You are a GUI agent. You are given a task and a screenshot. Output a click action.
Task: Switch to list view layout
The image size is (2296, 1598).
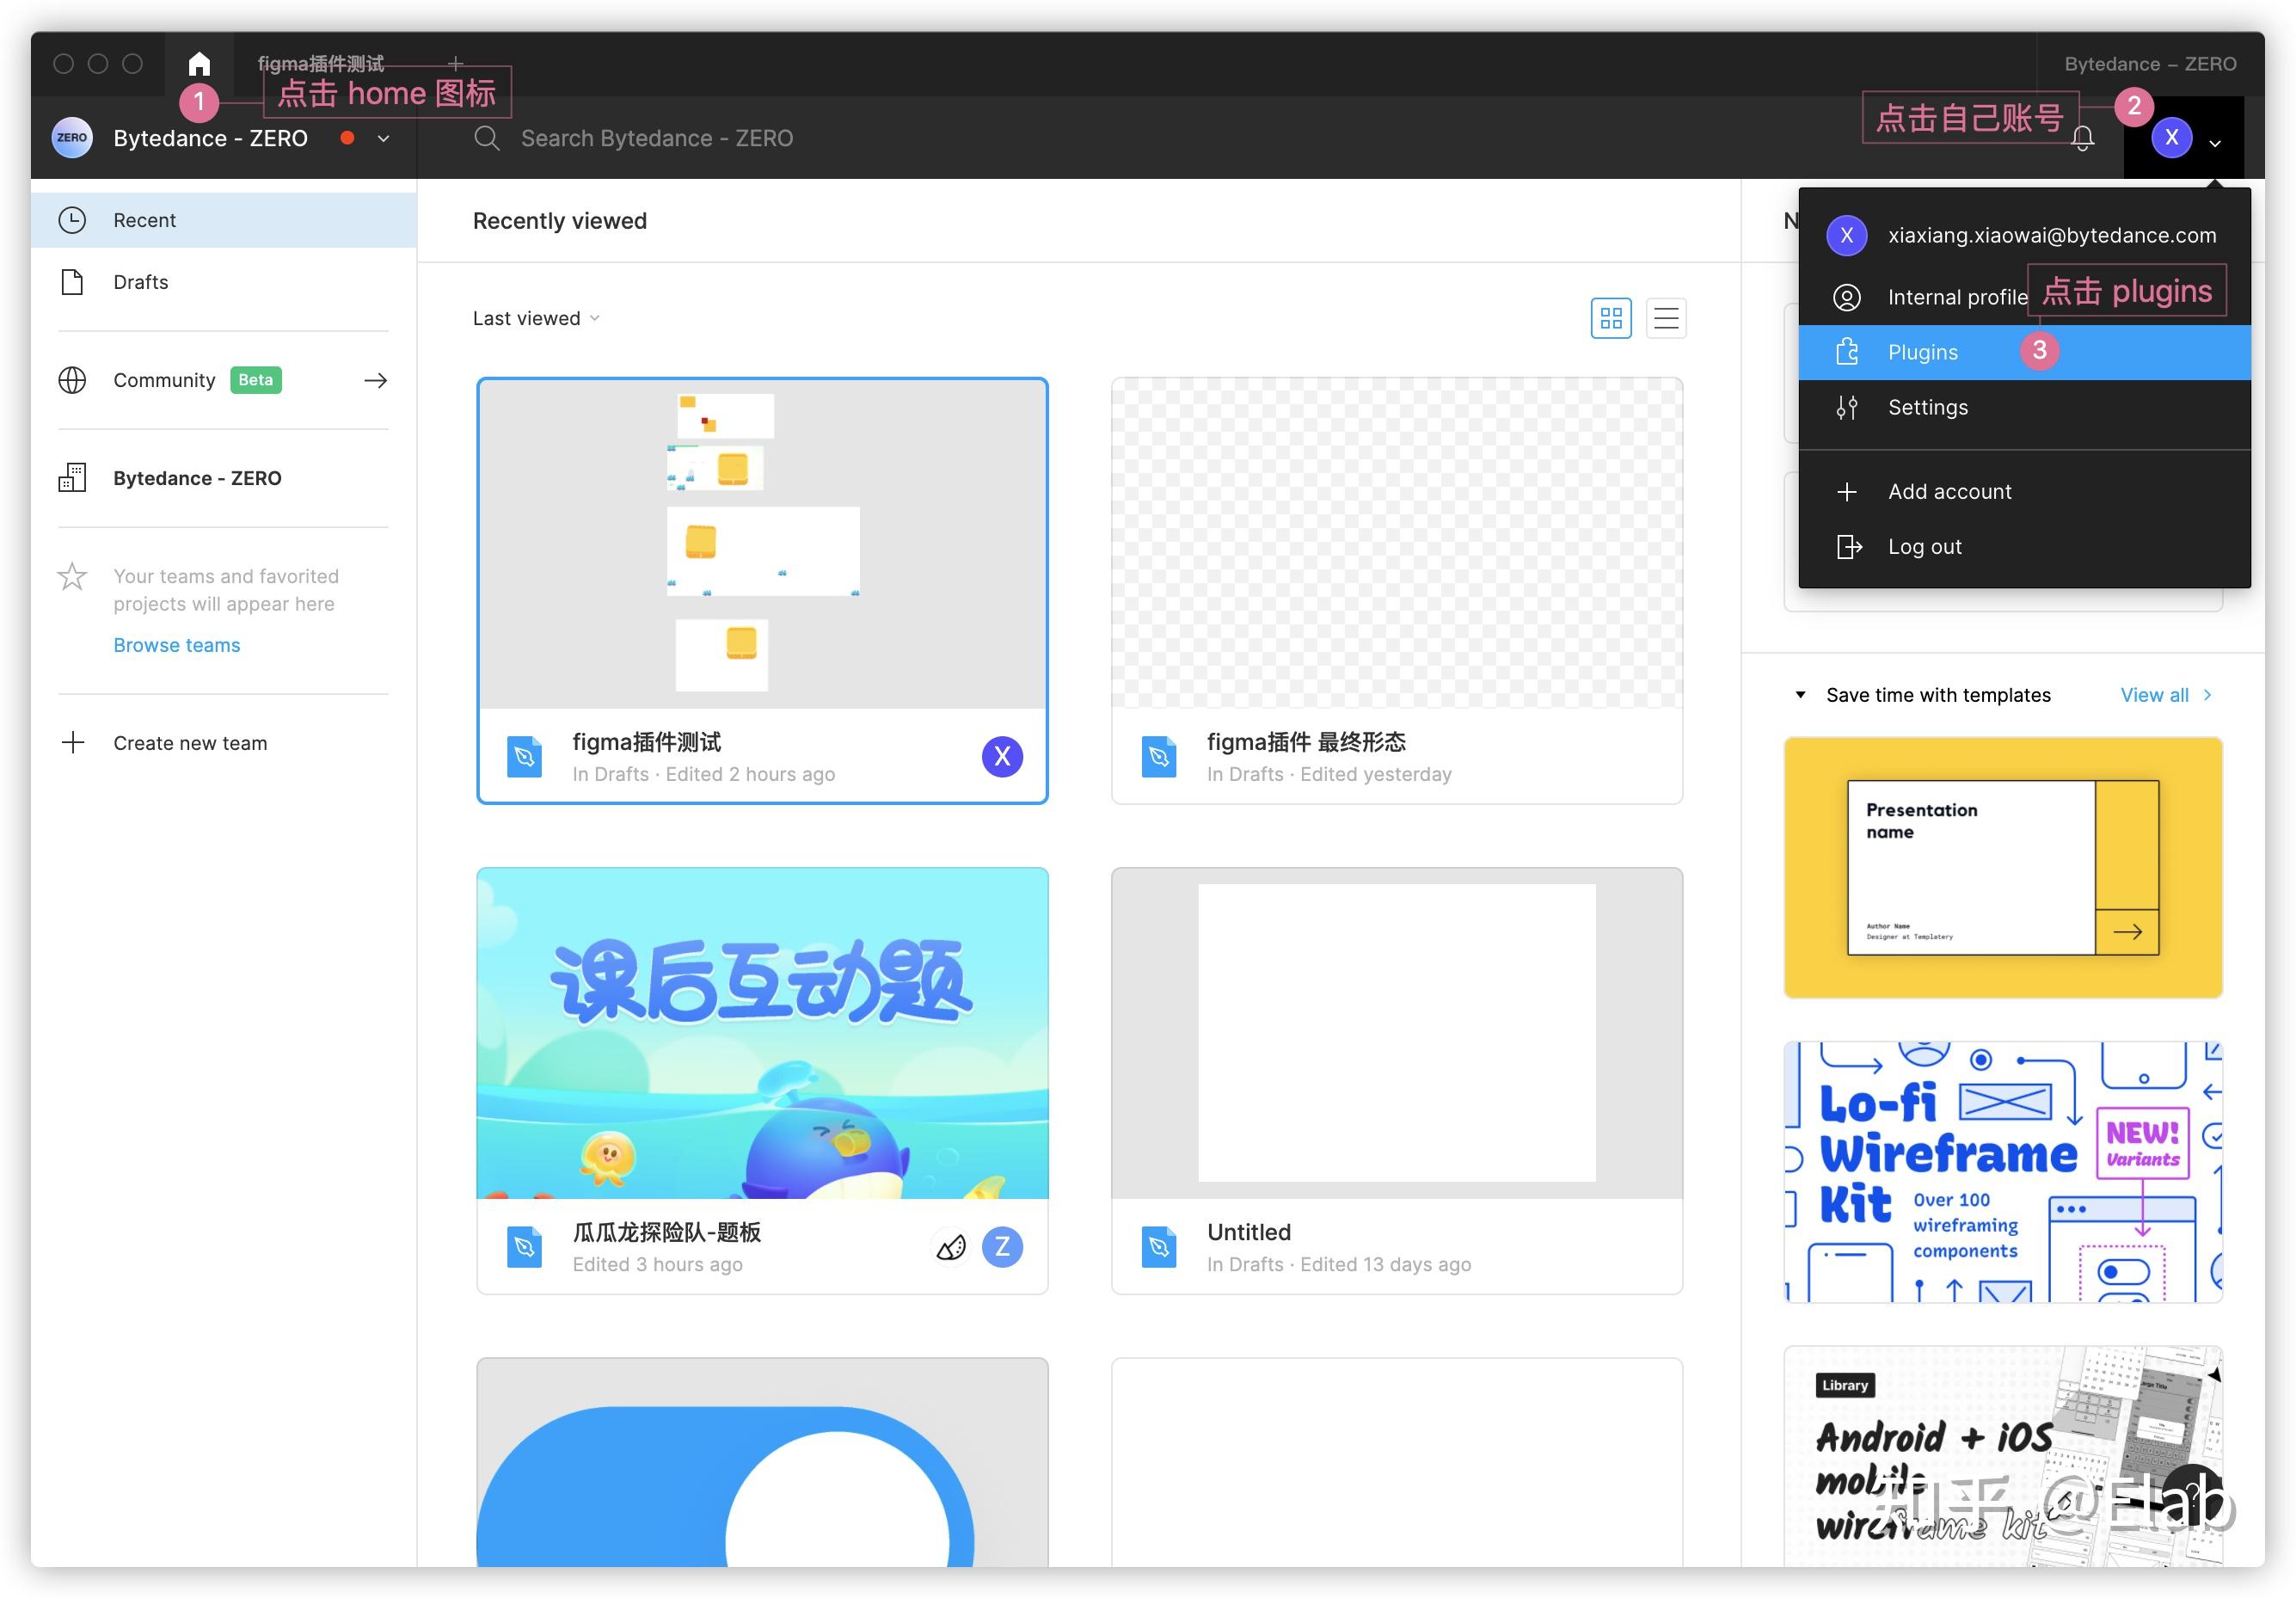pyautogui.click(x=1666, y=318)
